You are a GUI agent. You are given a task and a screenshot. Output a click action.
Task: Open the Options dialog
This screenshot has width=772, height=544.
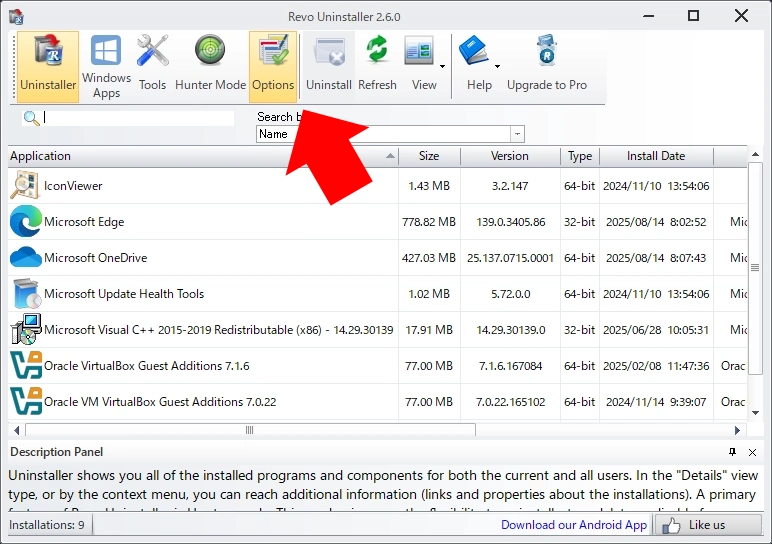[x=273, y=66]
